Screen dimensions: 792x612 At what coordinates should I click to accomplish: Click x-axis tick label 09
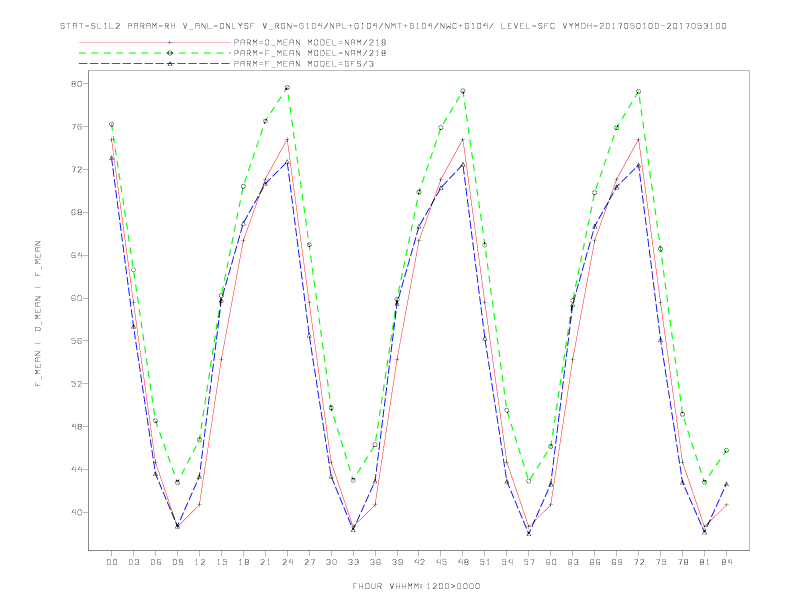pyautogui.click(x=178, y=562)
